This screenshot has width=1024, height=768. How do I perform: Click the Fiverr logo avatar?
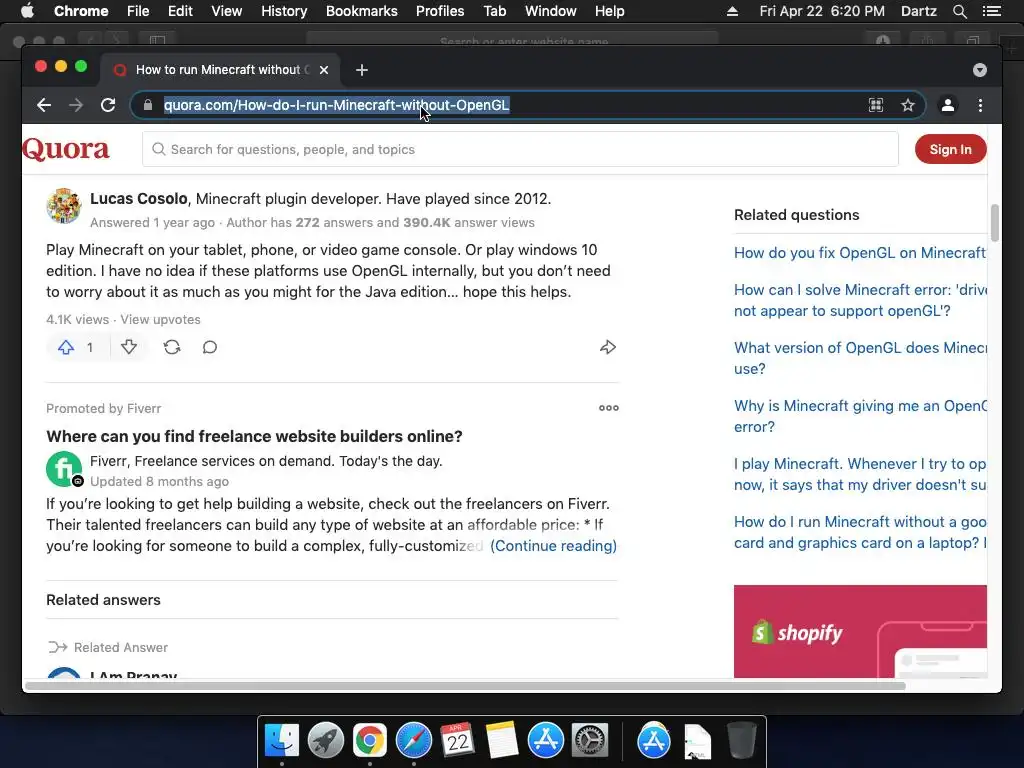coord(64,469)
